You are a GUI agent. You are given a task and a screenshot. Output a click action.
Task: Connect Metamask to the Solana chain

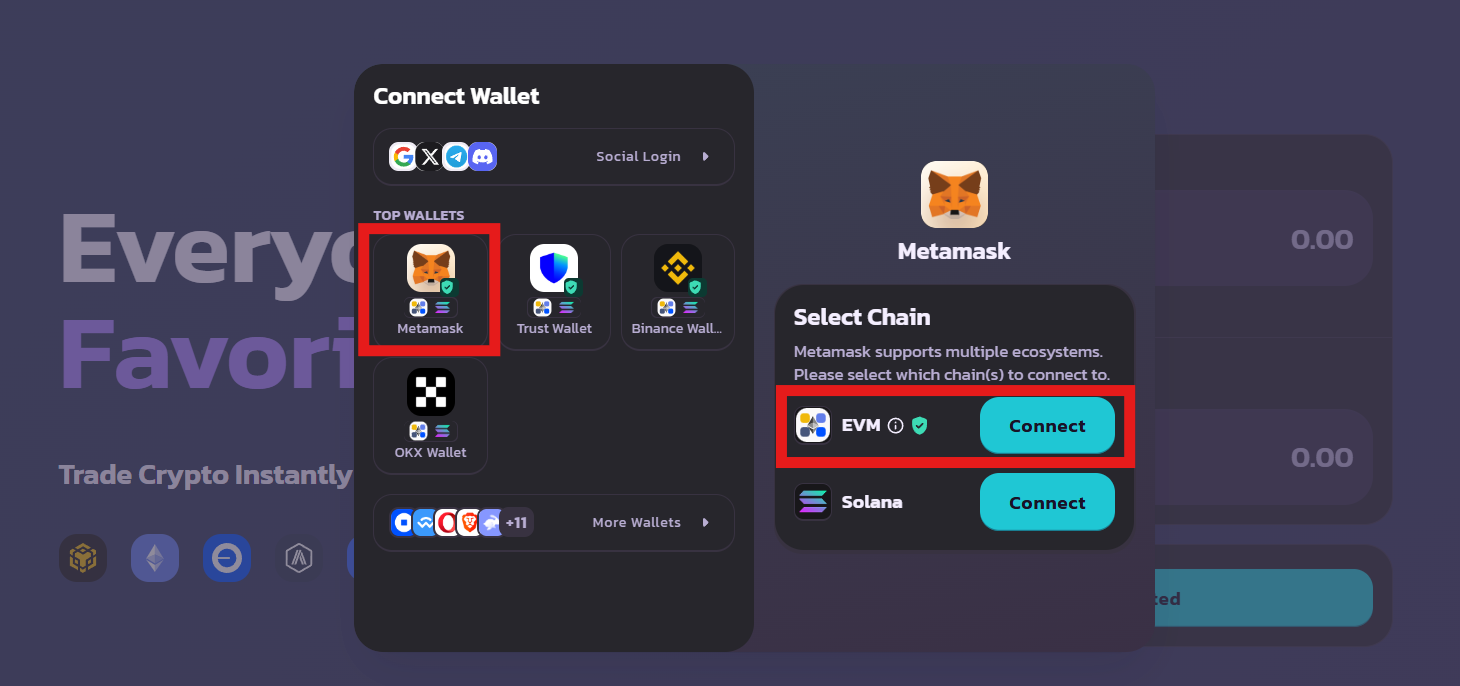click(x=1047, y=503)
